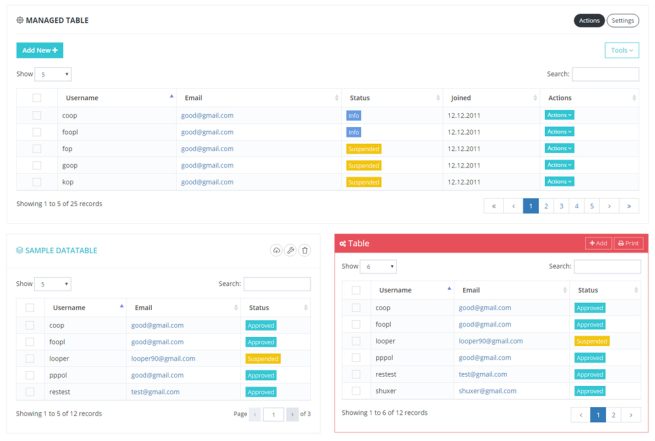Expand Actions dropdown for user fop

point(559,149)
